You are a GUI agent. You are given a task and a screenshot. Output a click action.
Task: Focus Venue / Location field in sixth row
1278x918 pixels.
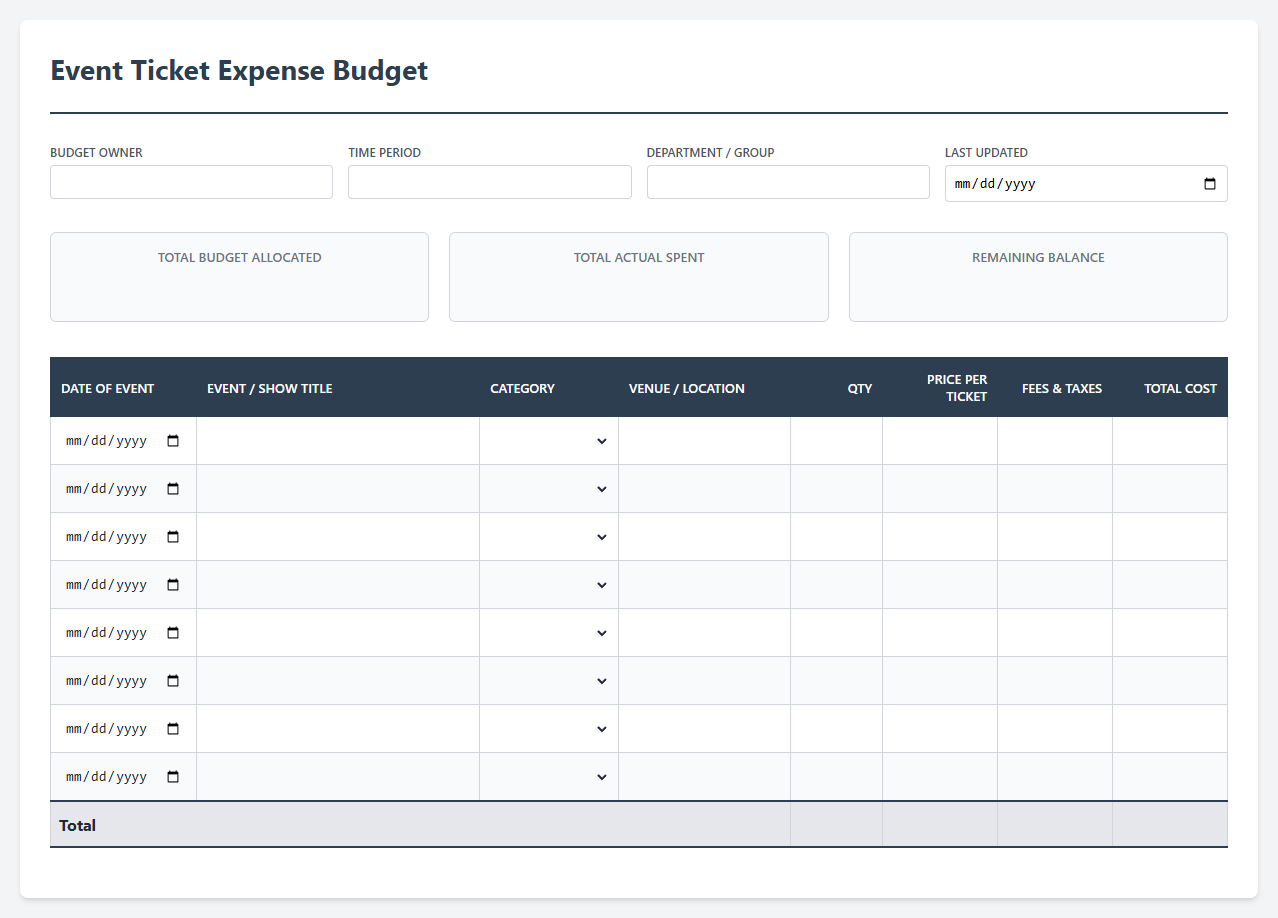tap(704, 681)
